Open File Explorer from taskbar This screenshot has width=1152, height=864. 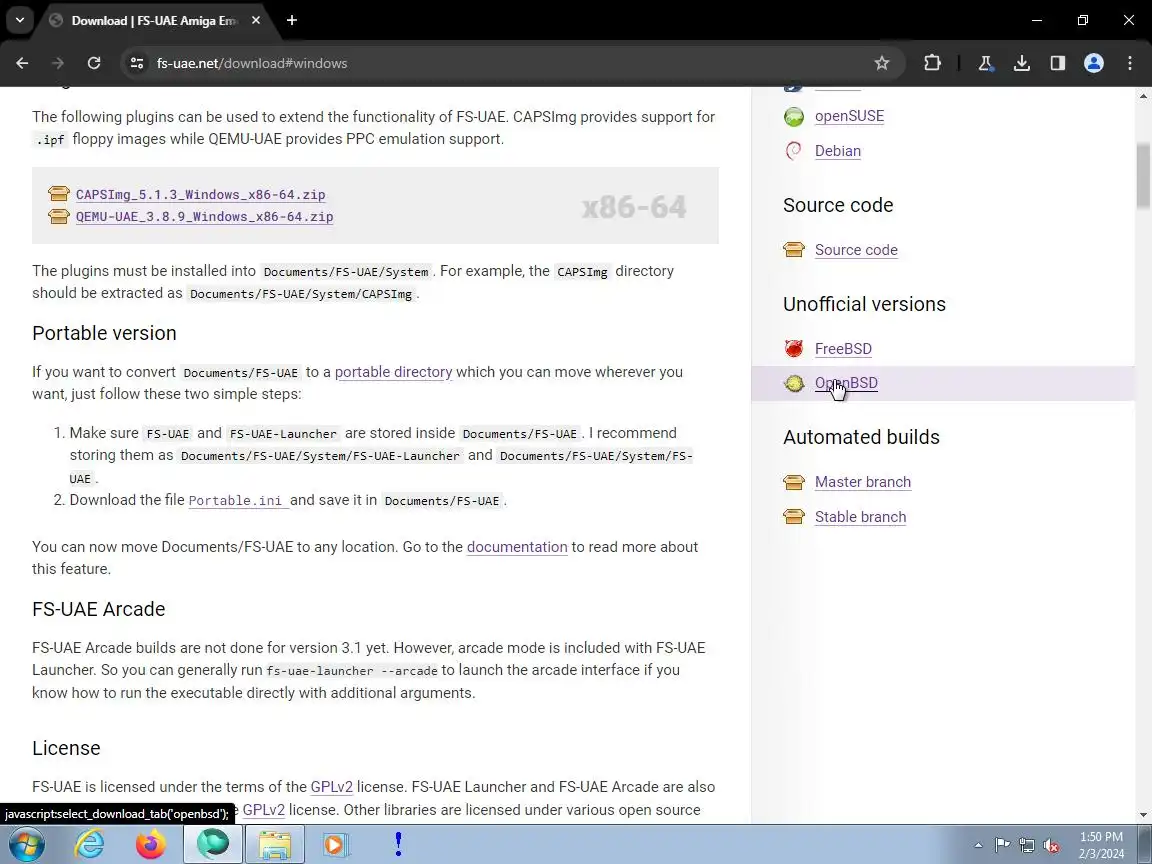(x=274, y=844)
